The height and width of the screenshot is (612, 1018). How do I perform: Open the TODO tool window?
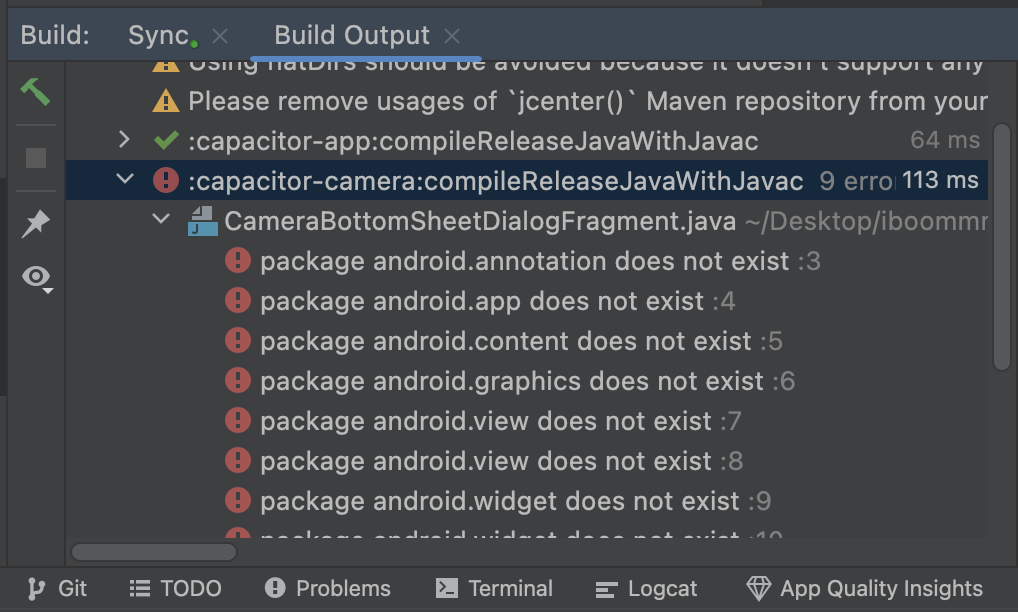click(x=175, y=589)
